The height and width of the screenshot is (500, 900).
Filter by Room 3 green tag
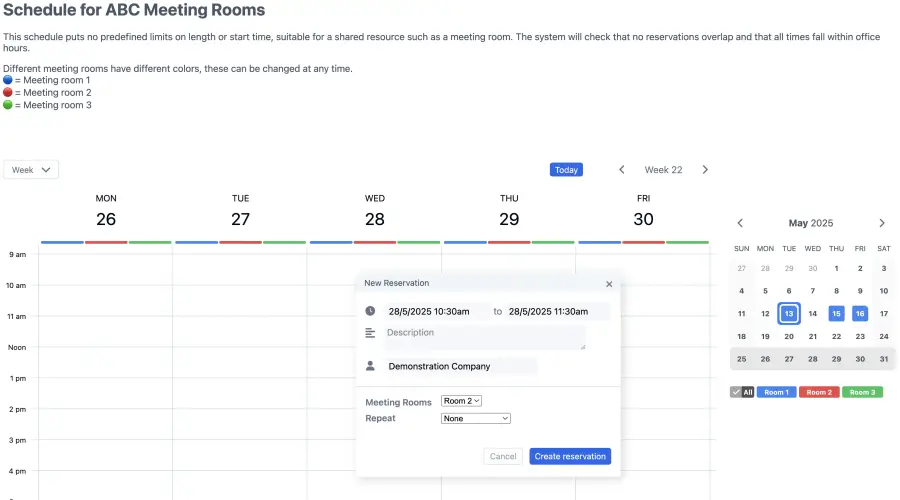tap(862, 392)
